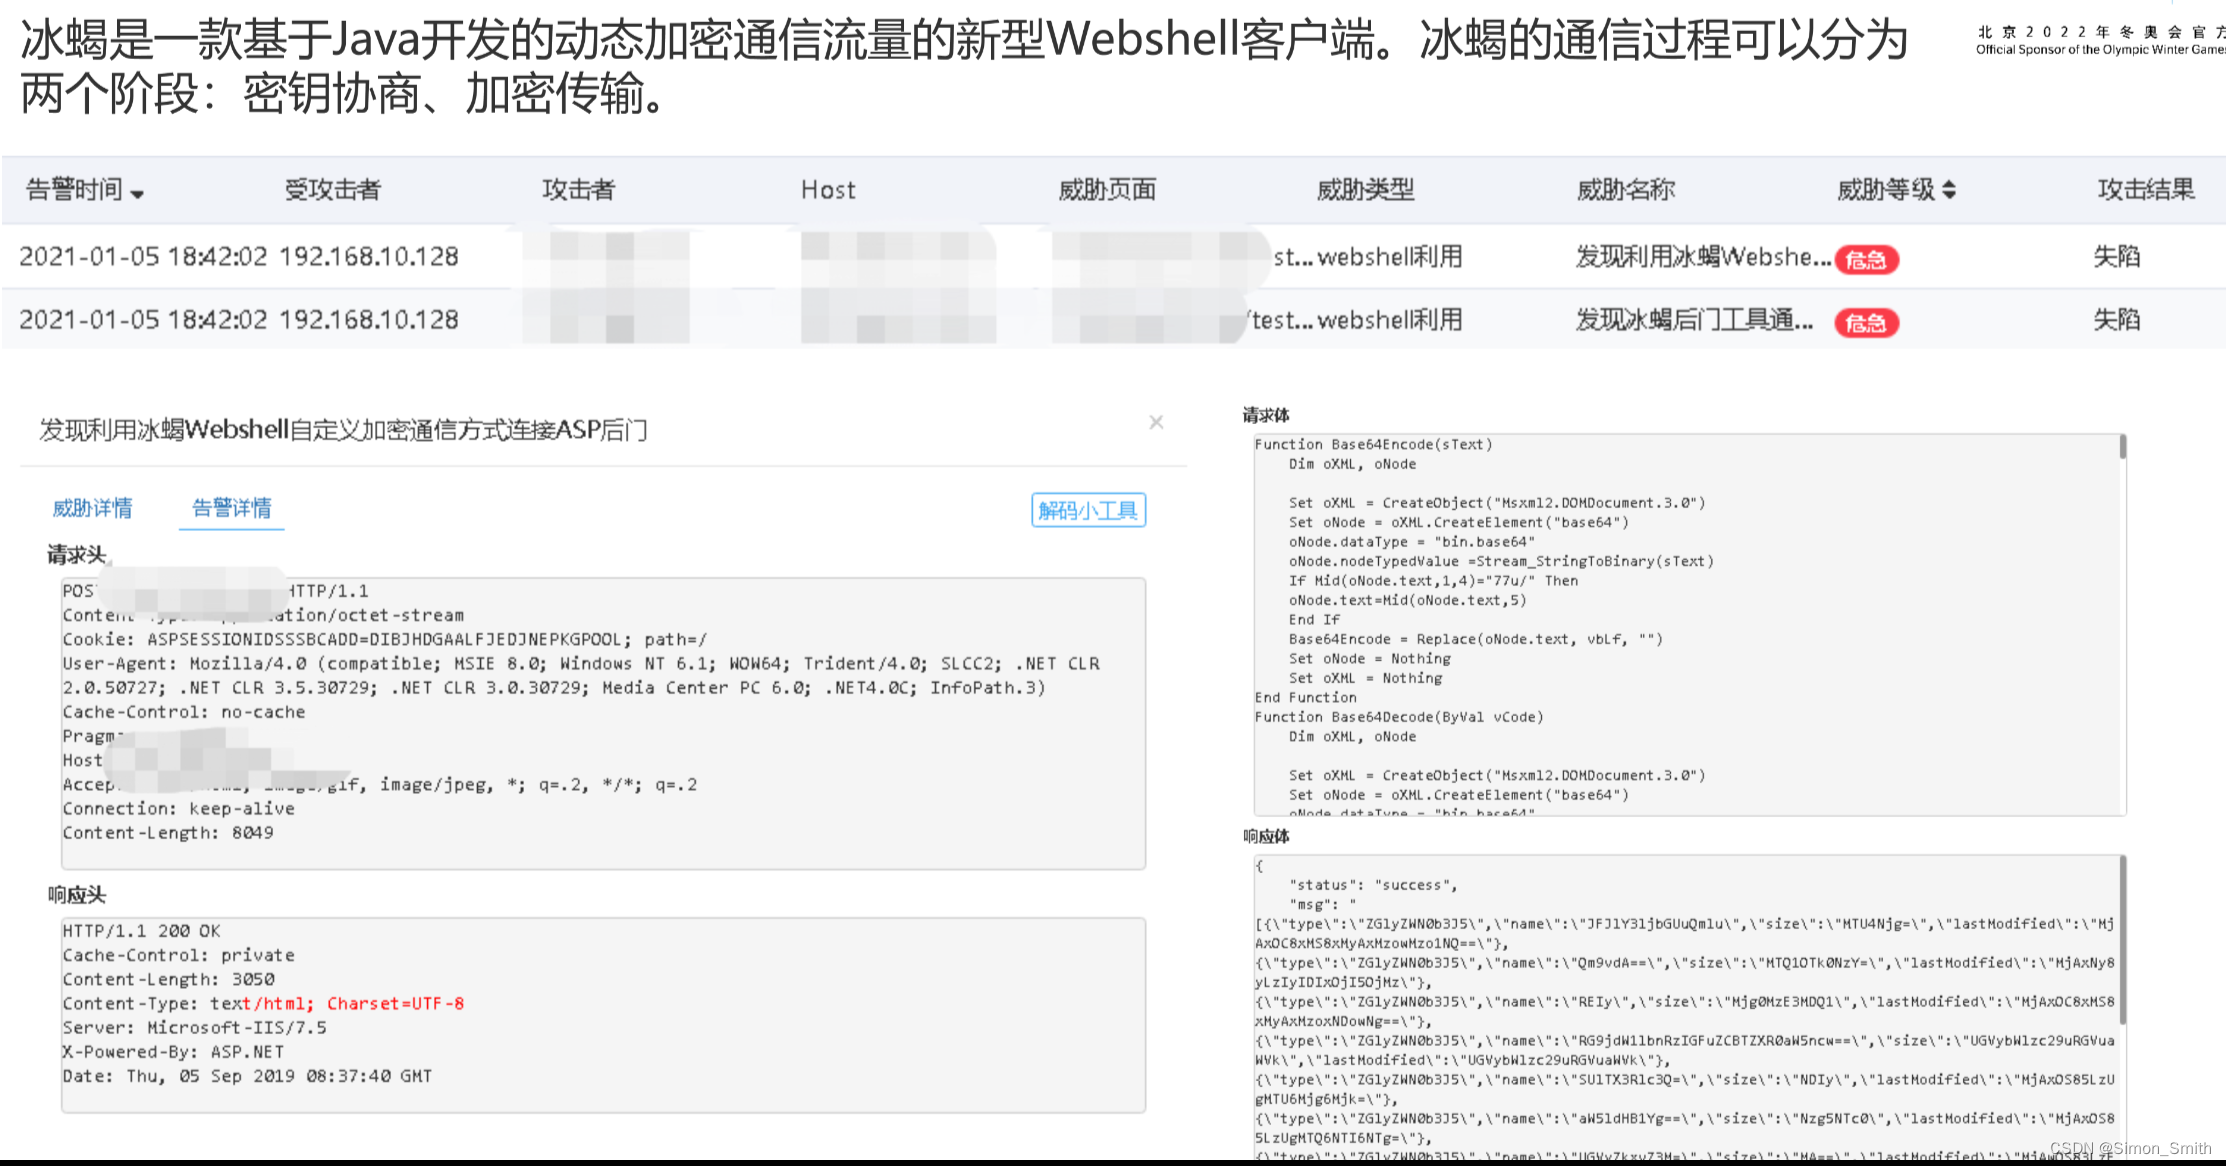Viewport: 2226px width, 1166px height.
Task: Select second row victim IP 192.168.10.128
Action: pyautogui.click(x=368, y=320)
